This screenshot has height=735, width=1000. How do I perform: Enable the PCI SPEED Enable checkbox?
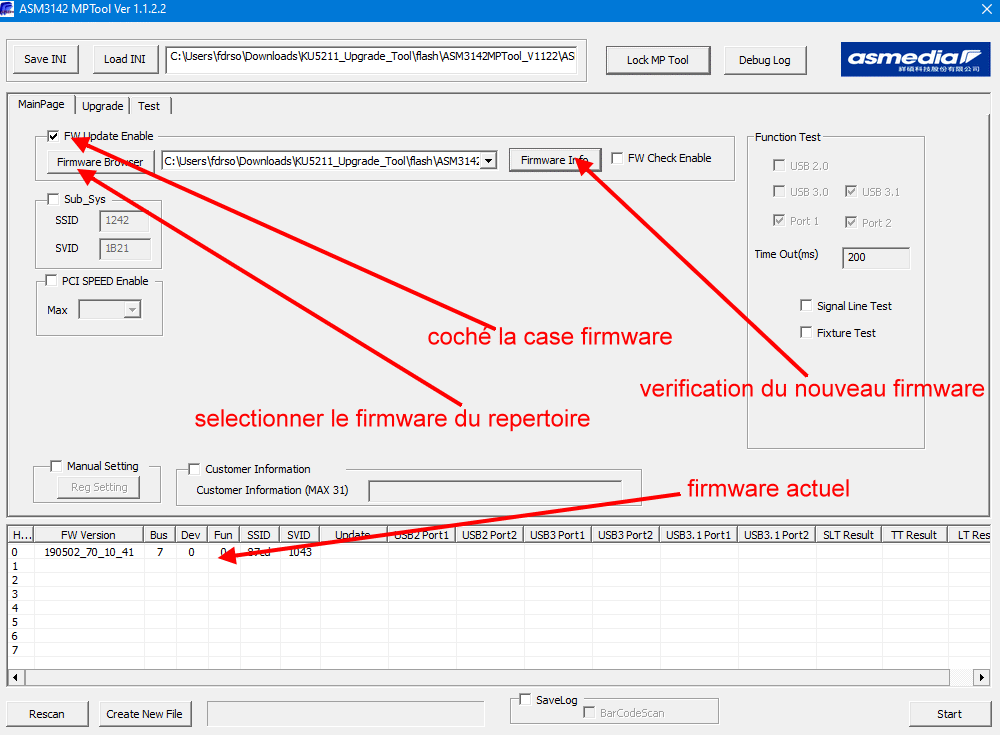coord(51,281)
